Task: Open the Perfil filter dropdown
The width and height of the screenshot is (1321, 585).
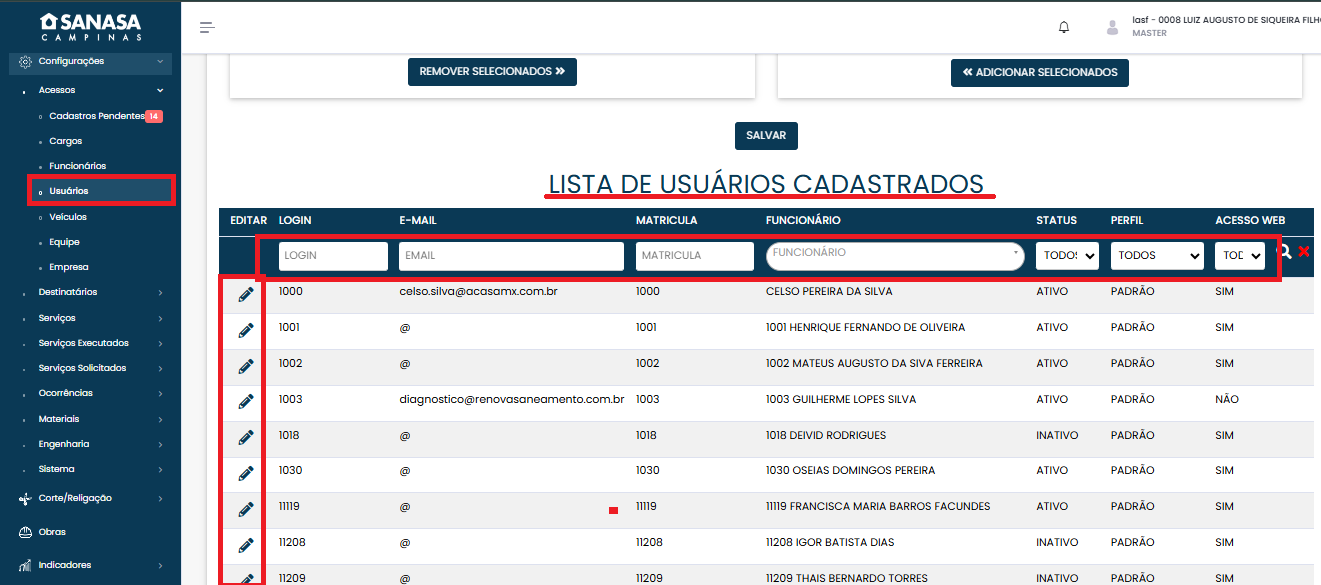Action: (x=1156, y=256)
